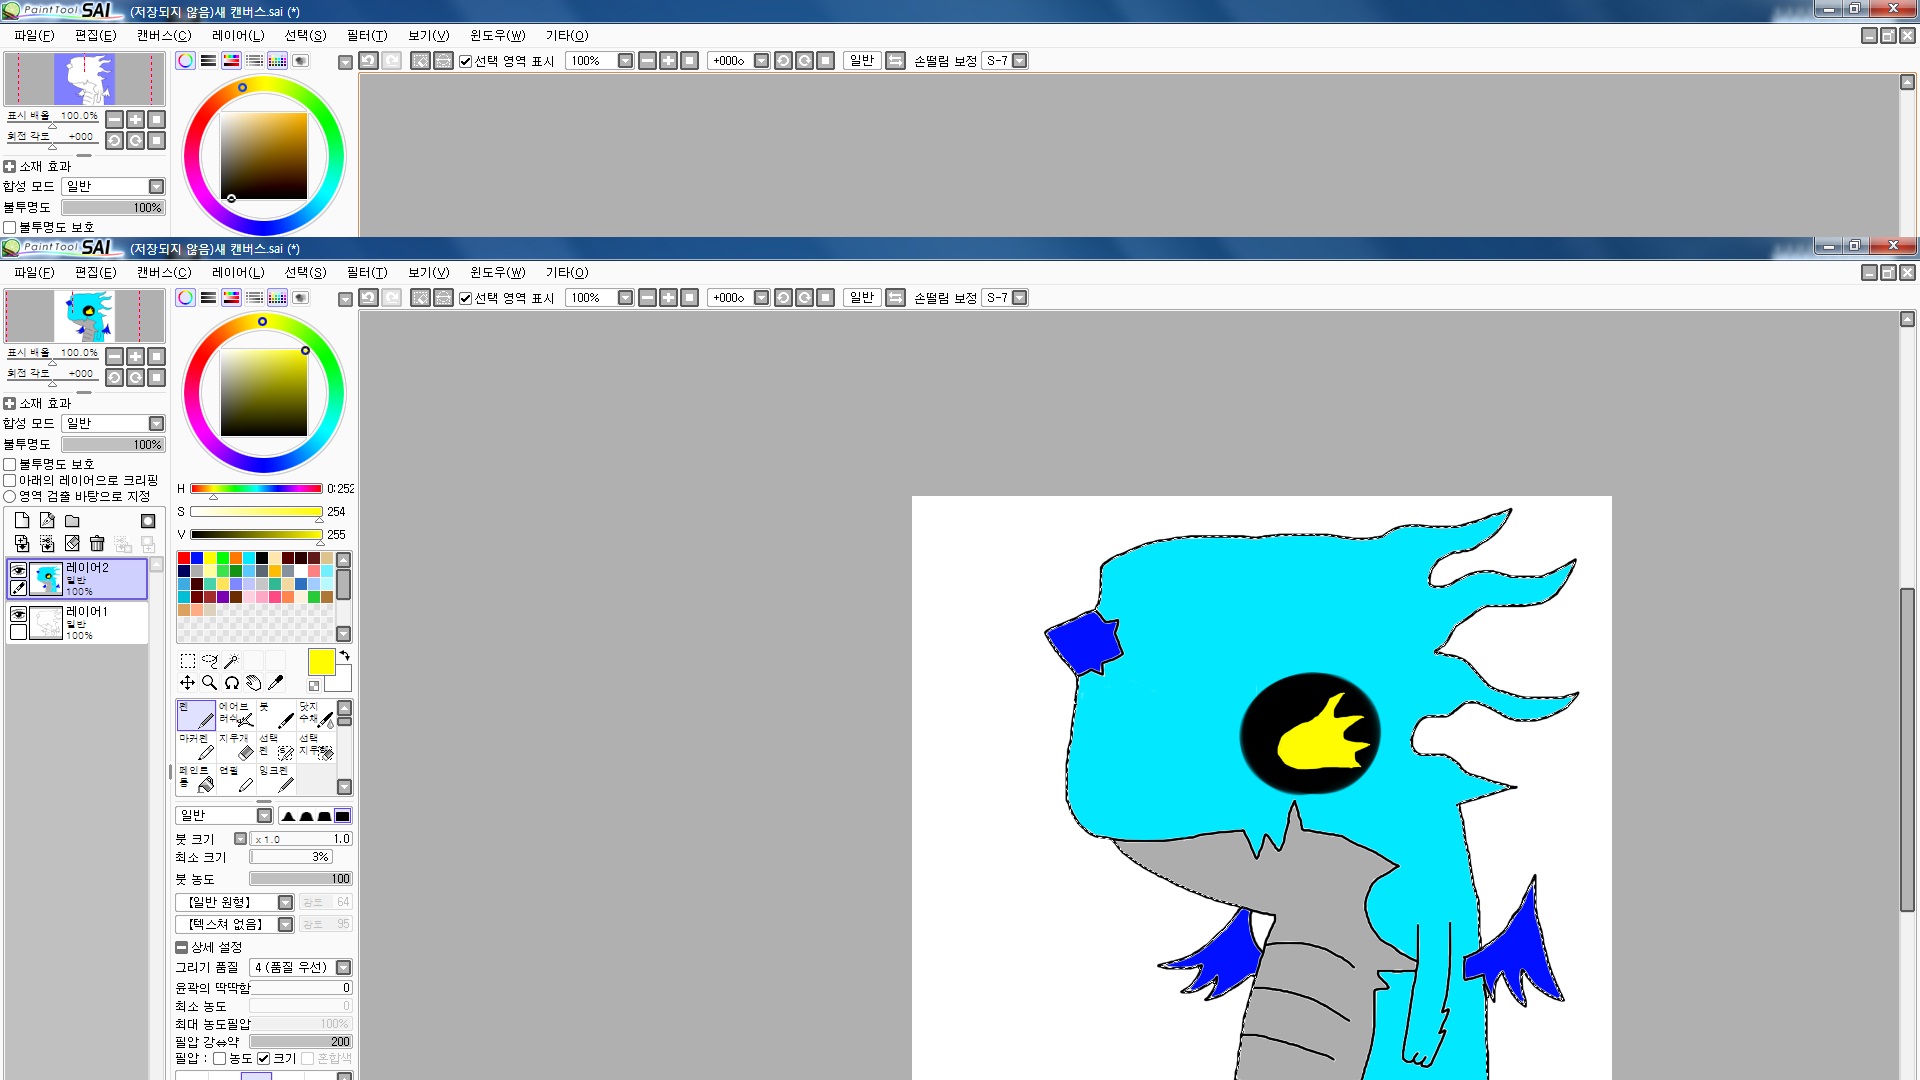Open 필터 menu in the lower window

(x=366, y=273)
